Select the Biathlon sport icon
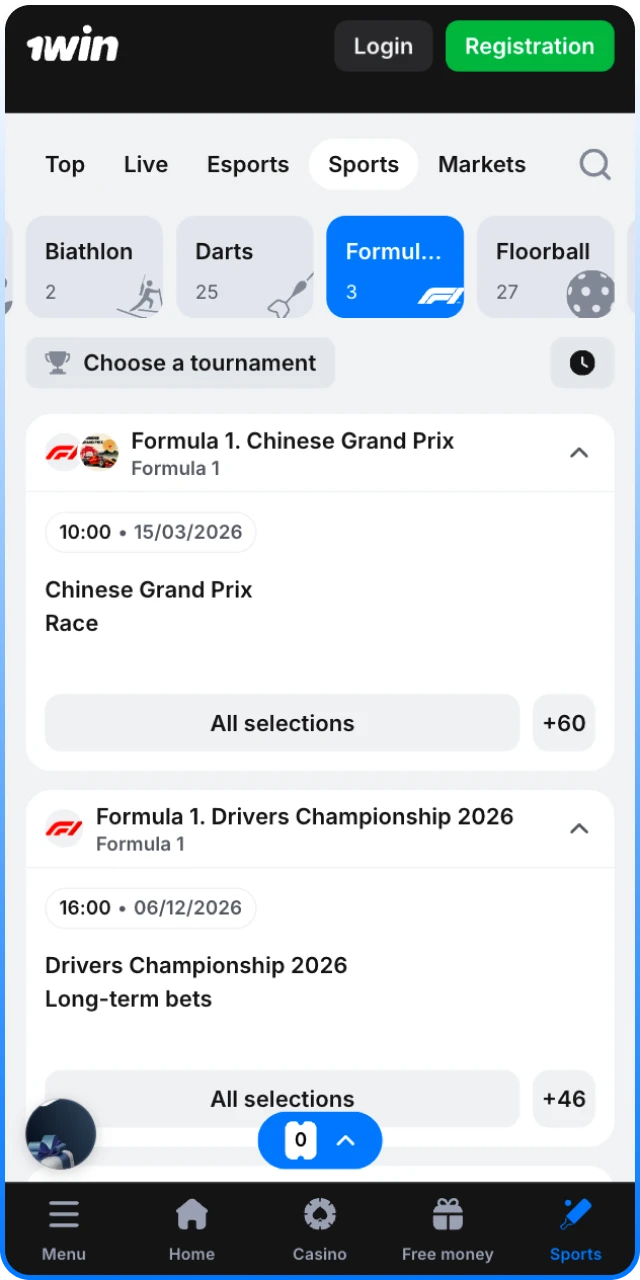This screenshot has height=1280, width=640. 140,292
